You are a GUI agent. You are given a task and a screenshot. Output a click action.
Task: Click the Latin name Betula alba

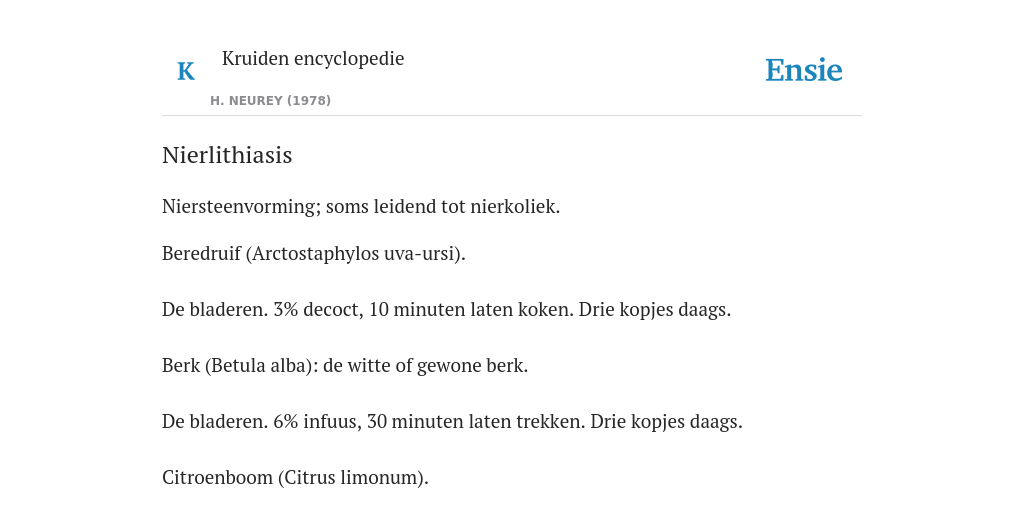pyautogui.click(x=258, y=366)
